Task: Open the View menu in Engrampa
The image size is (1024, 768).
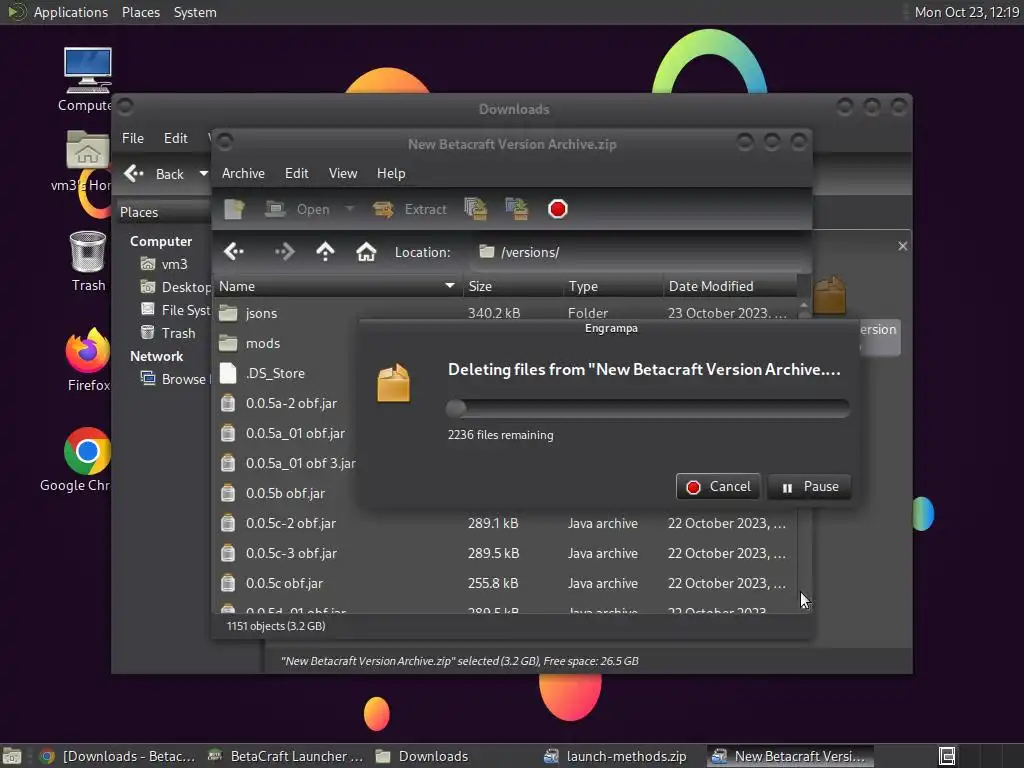Action: click(x=343, y=173)
